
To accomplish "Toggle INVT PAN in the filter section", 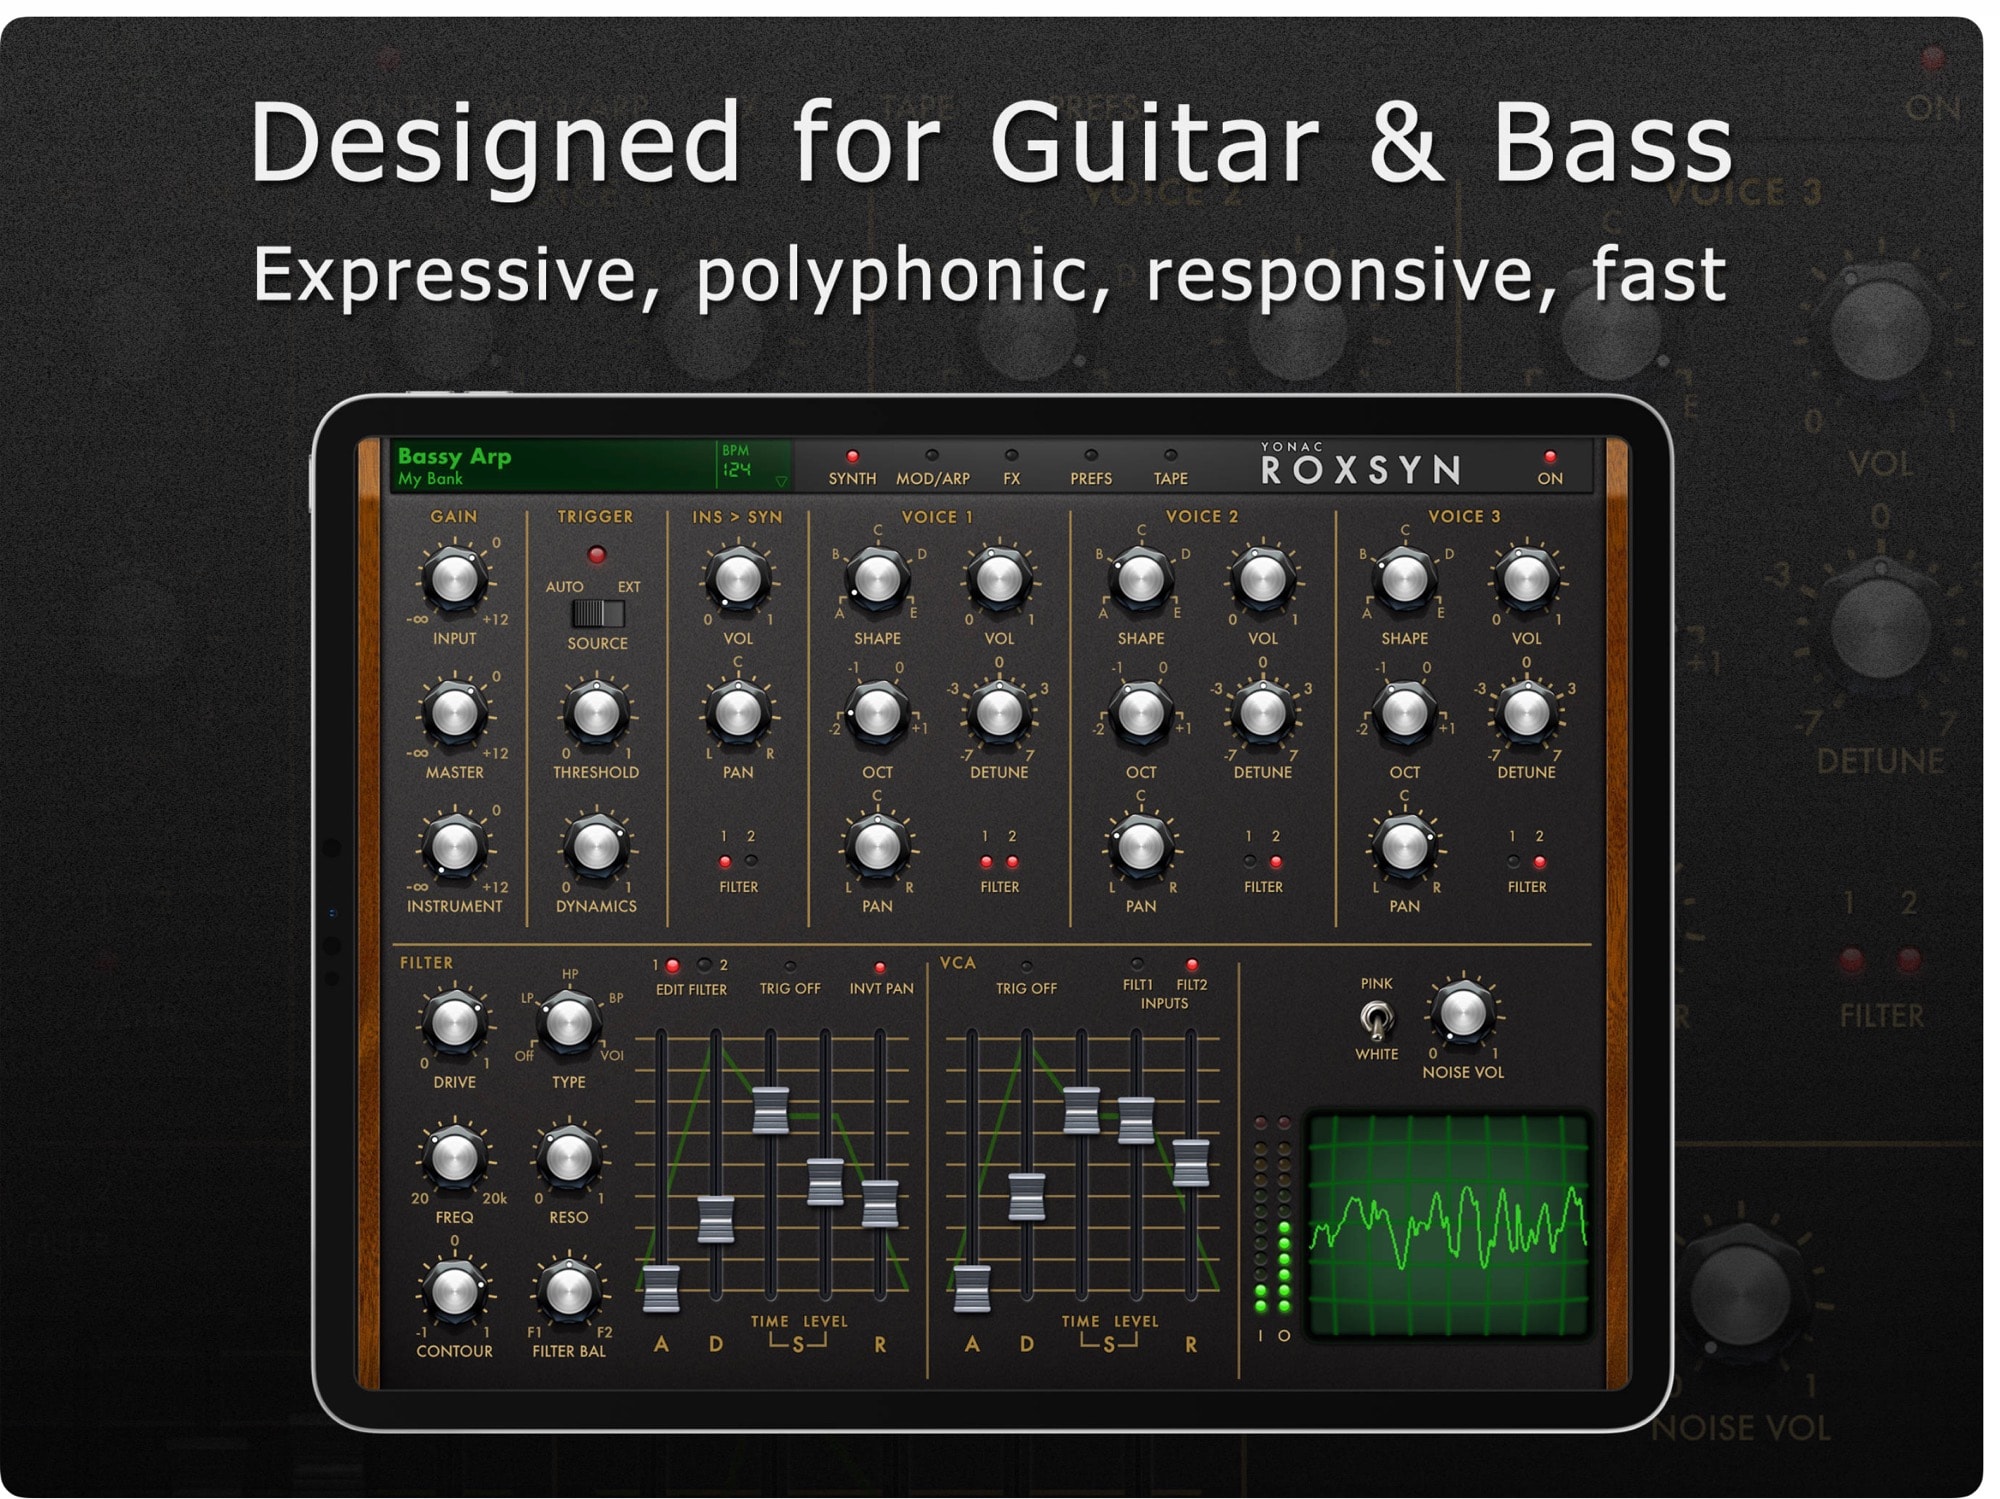I will coord(880,967).
